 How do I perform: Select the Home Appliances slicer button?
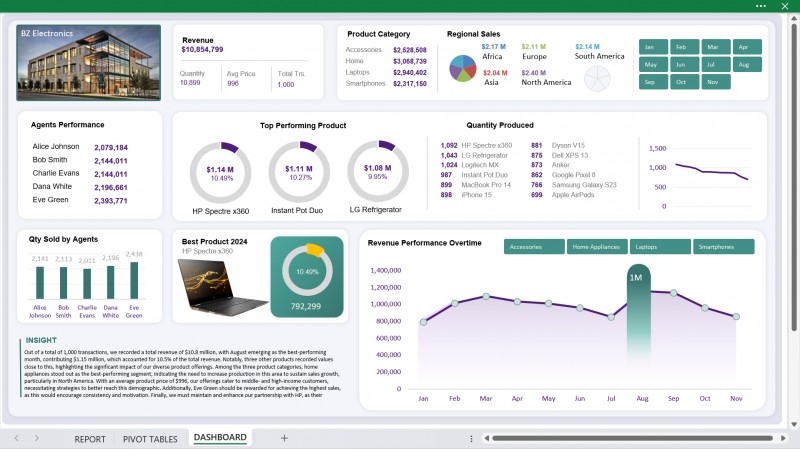[597, 246]
